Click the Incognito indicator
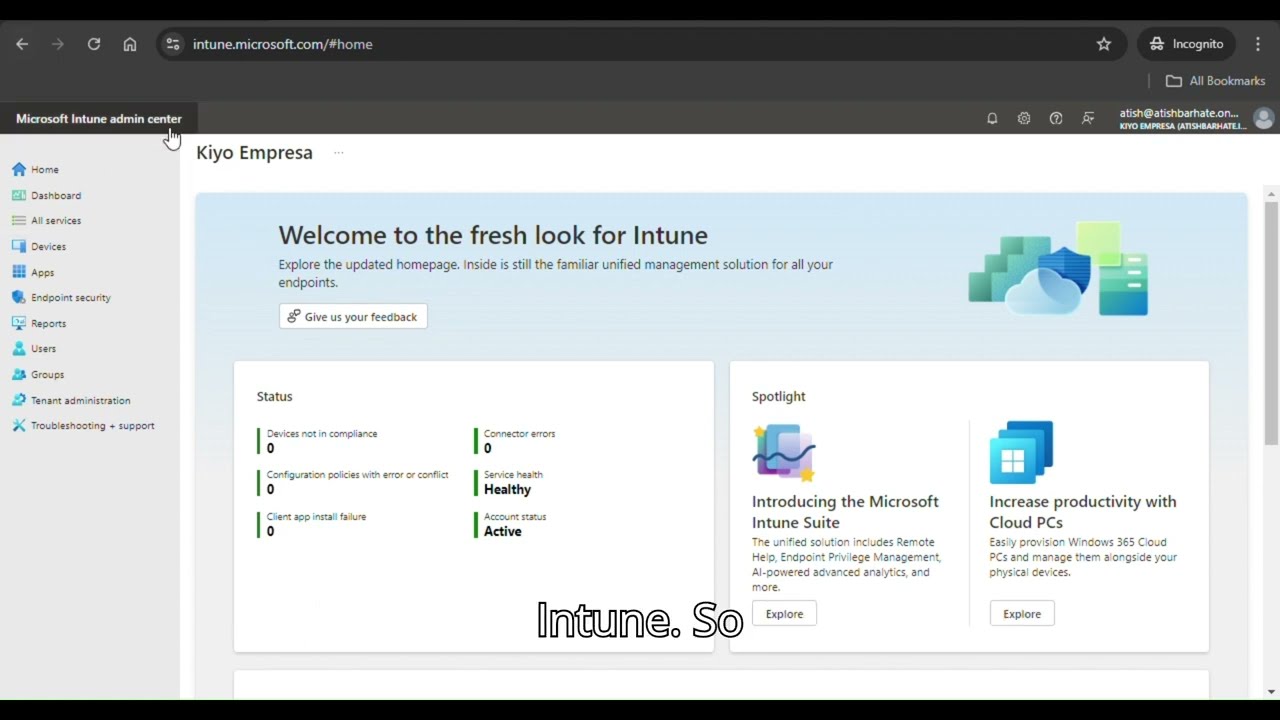The height and width of the screenshot is (720, 1280). coord(1186,44)
